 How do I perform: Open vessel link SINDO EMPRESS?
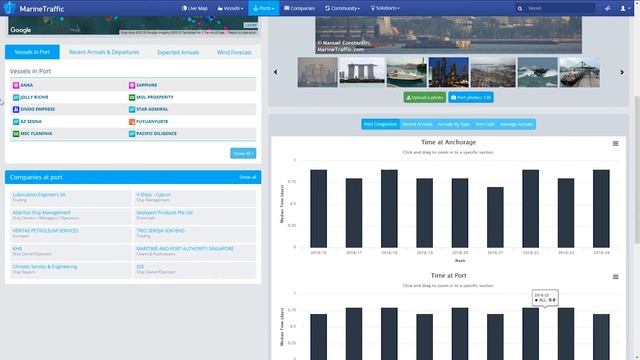[x=38, y=109]
